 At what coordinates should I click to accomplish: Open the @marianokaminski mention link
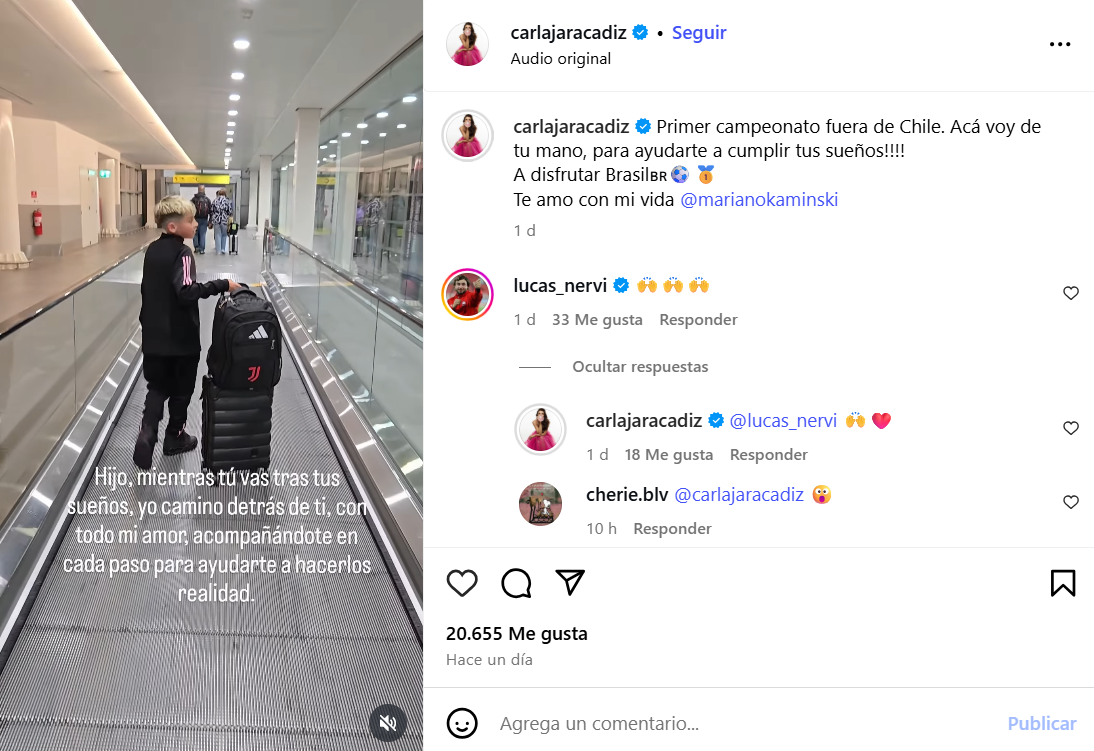pos(759,200)
